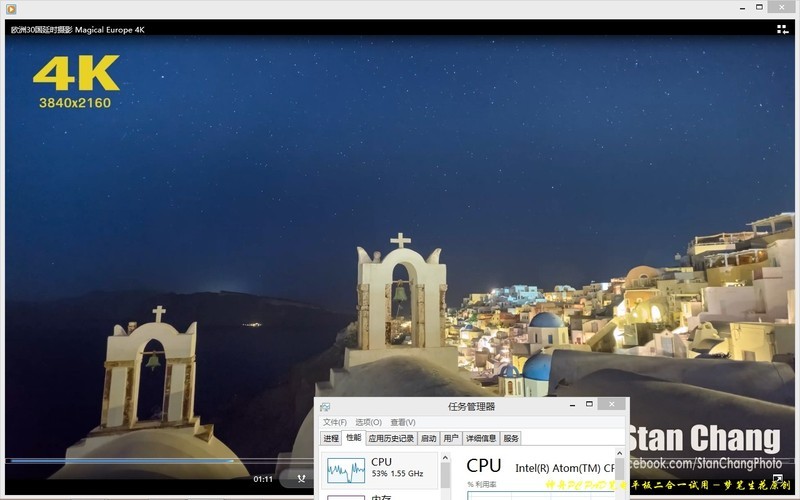The image size is (800, 500).
Task: Click the Intel(R) Atom(TM) CPU name text
Action: point(564,468)
